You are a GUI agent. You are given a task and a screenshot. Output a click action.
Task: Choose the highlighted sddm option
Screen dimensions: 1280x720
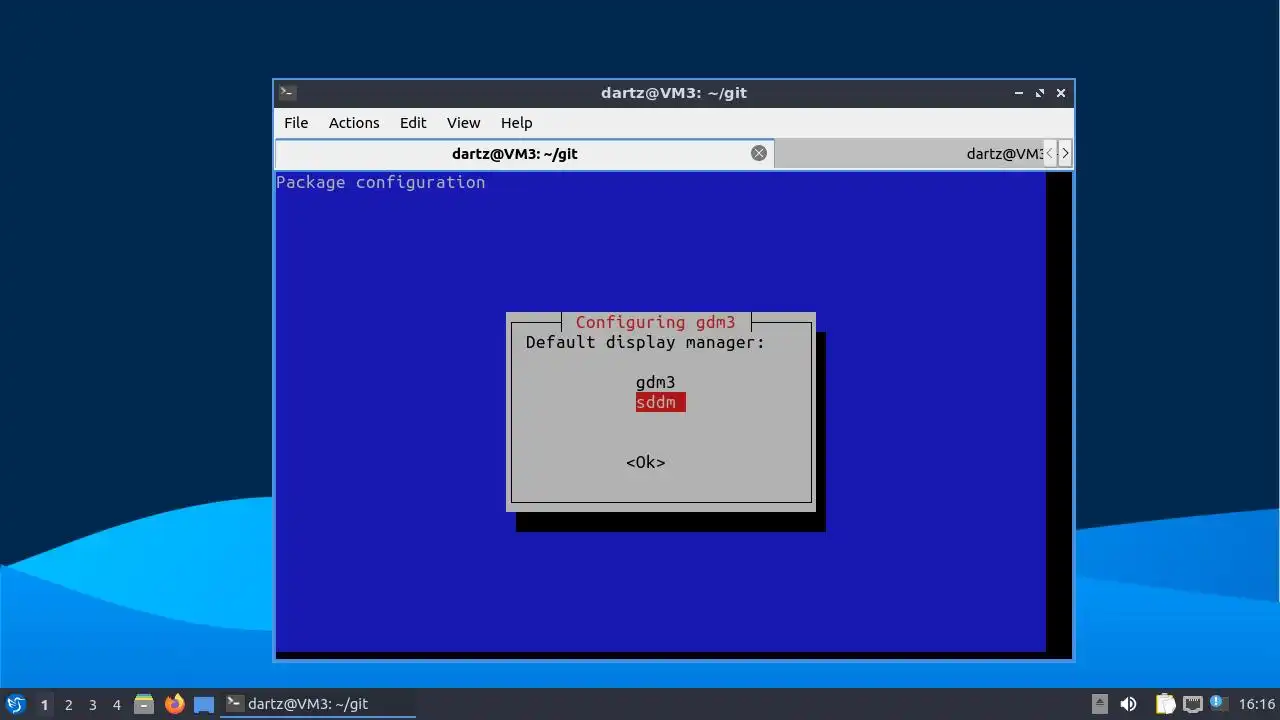click(660, 402)
